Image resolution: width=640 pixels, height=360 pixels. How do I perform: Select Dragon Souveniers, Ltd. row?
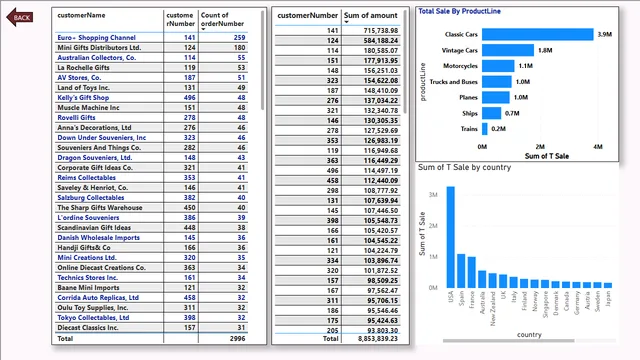pyautogui.click(x=151, y=158)
